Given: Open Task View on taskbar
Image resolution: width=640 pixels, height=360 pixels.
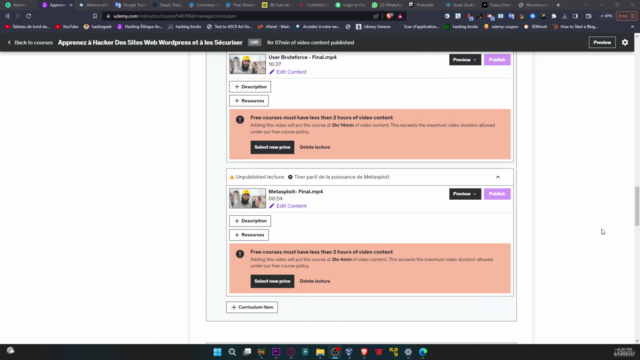Looking at the screenshot, I should pyautogui.click(x=247, y=352).
